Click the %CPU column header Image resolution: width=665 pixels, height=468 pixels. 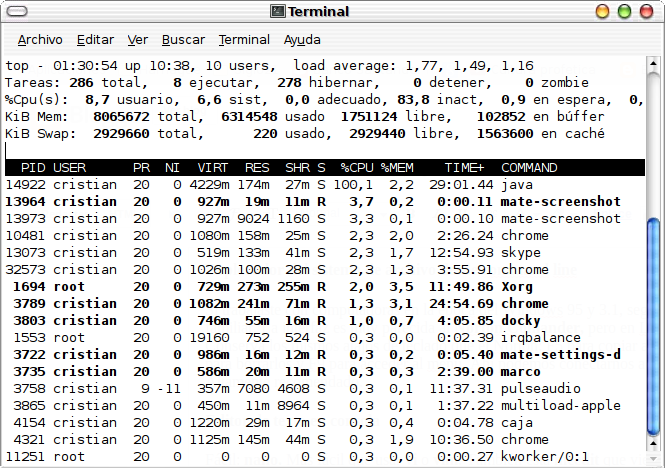[x=357, y=168]
